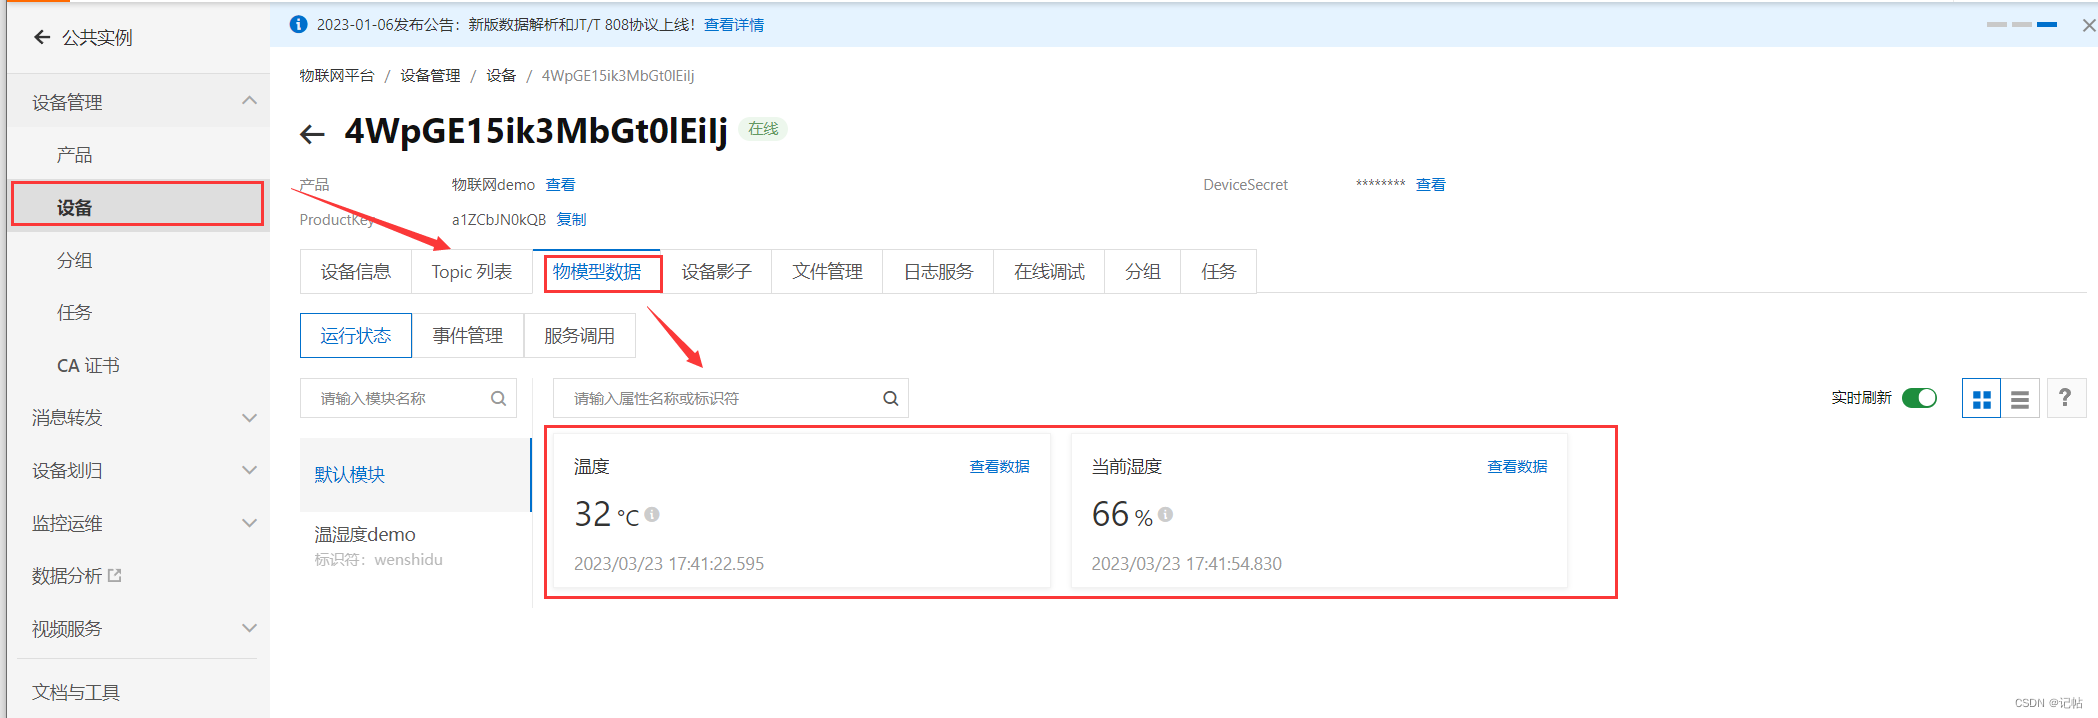Screen dimensions: 2098x718
Task: Select the 服务调用 sub-tab
Action: click(x=579, y=335)
